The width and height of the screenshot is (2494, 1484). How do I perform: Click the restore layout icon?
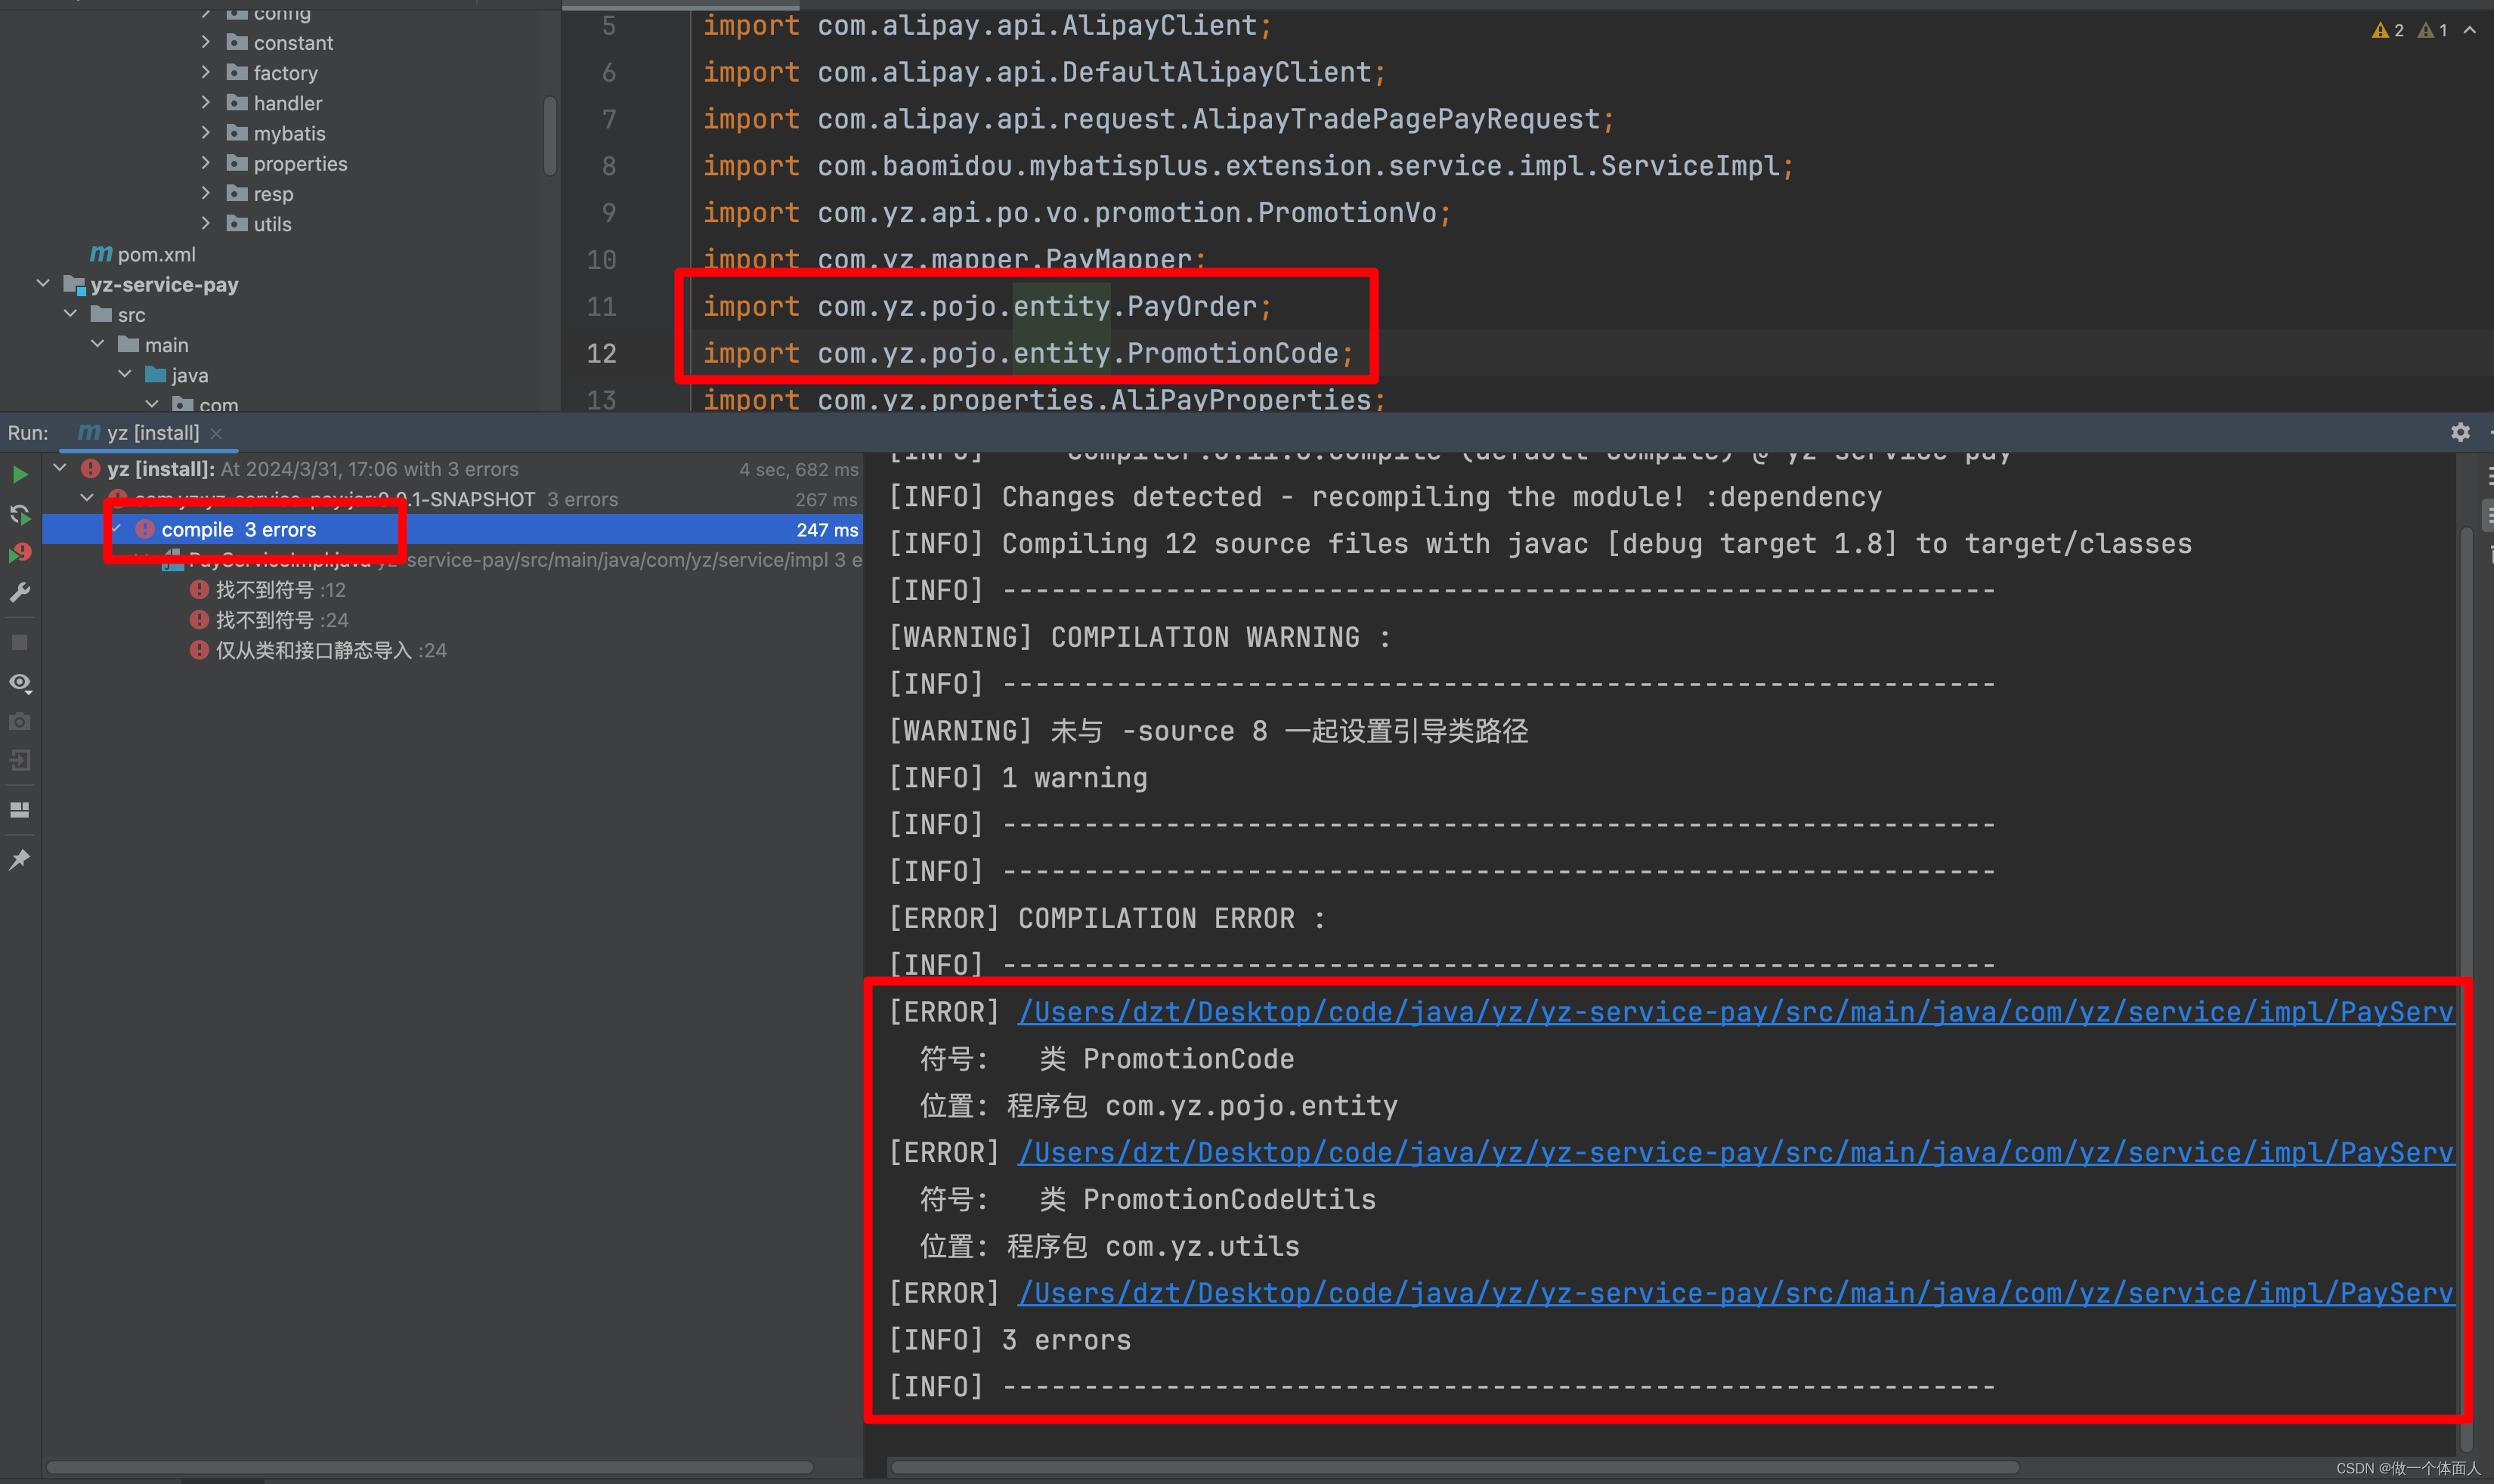[20, 810]
